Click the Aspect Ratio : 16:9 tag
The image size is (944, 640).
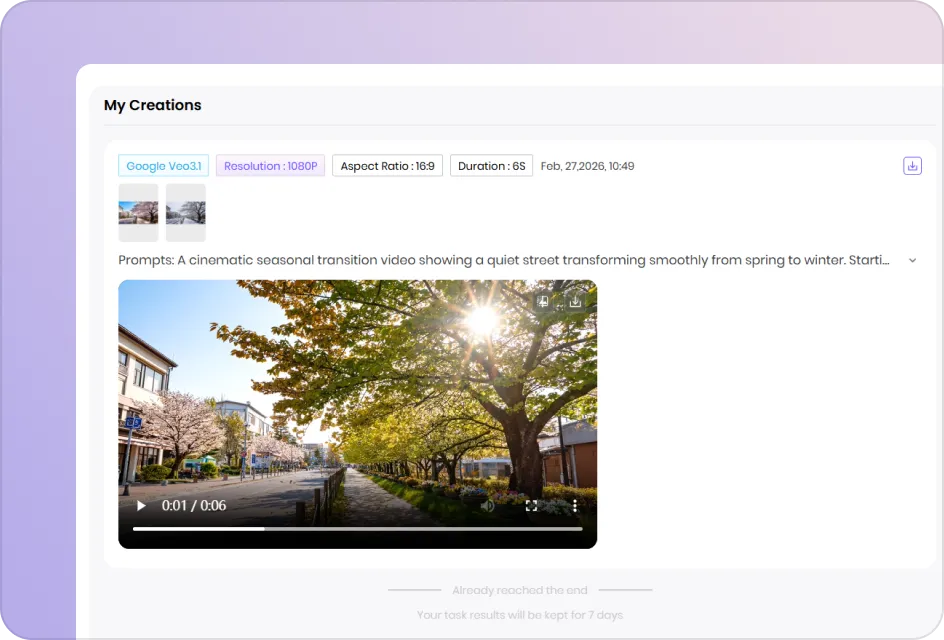tap(387, 166)
